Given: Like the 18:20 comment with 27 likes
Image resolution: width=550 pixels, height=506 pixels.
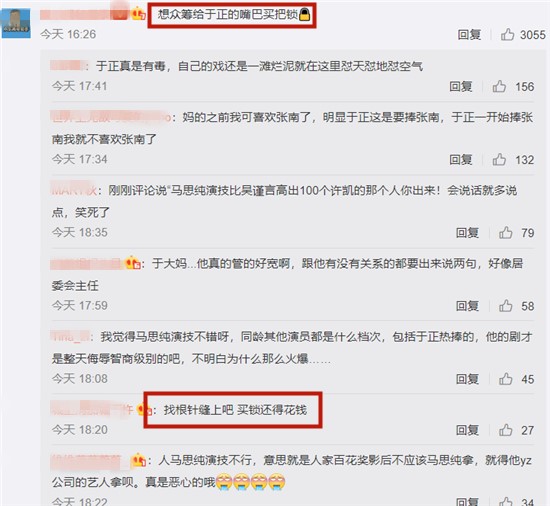Looking at the screenshot, I should click(505, 430).
